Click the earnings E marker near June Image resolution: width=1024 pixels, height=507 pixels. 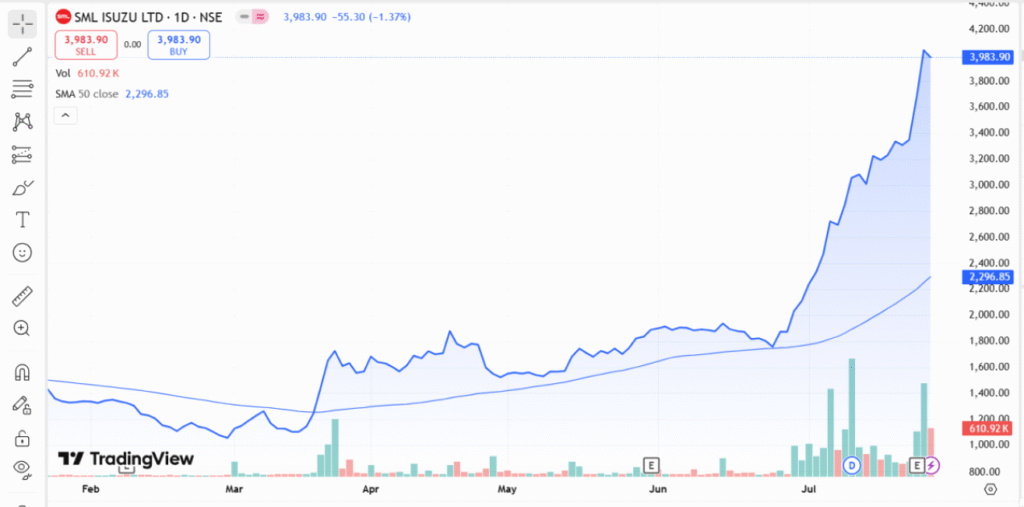[x=650, y=465]
